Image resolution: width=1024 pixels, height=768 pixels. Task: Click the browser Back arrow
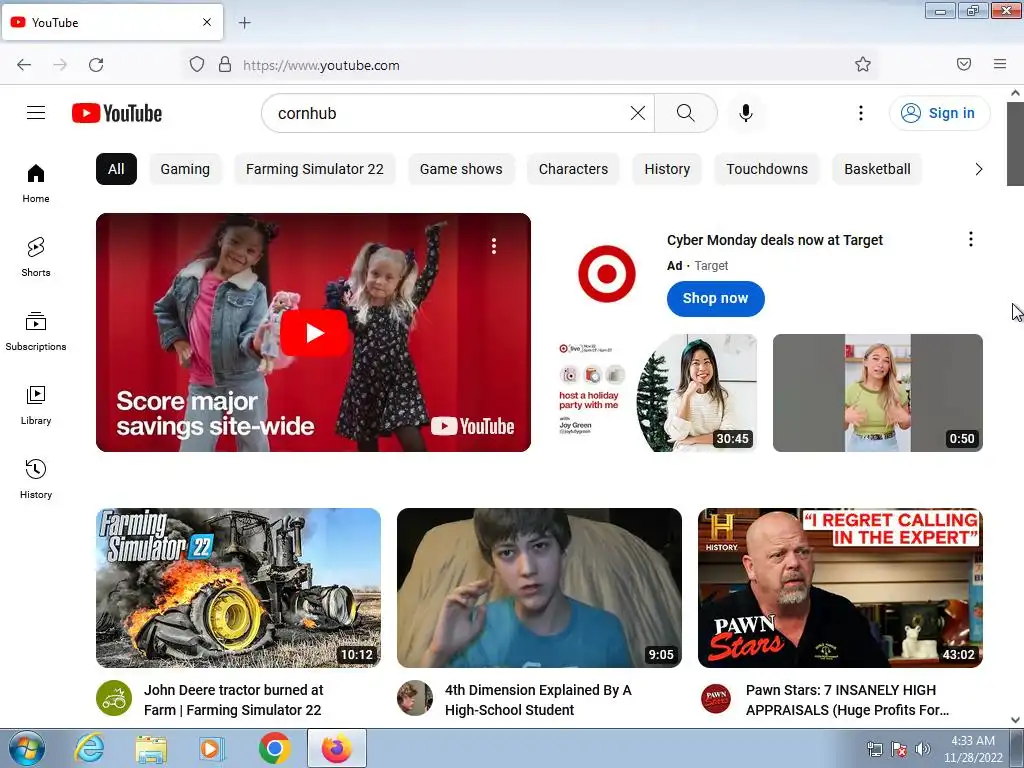(24, 65)
